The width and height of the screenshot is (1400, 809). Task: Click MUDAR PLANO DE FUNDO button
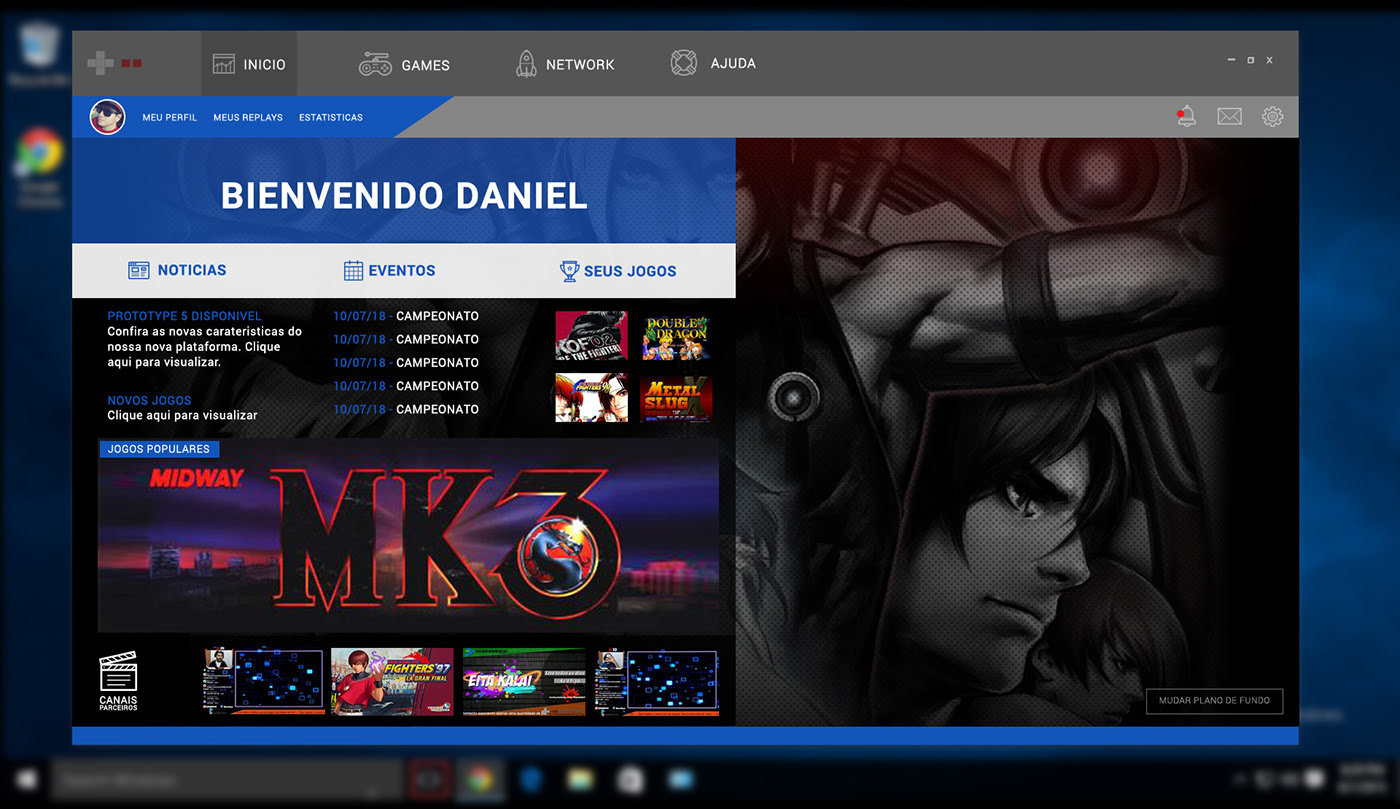[x=1214, y=701]
